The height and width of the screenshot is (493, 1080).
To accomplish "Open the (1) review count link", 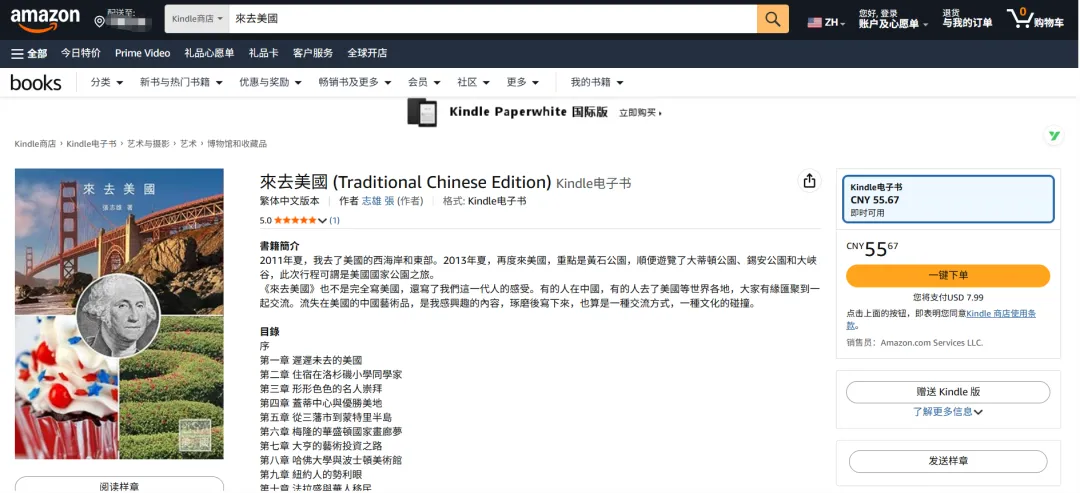I will [x=335, y=220].
